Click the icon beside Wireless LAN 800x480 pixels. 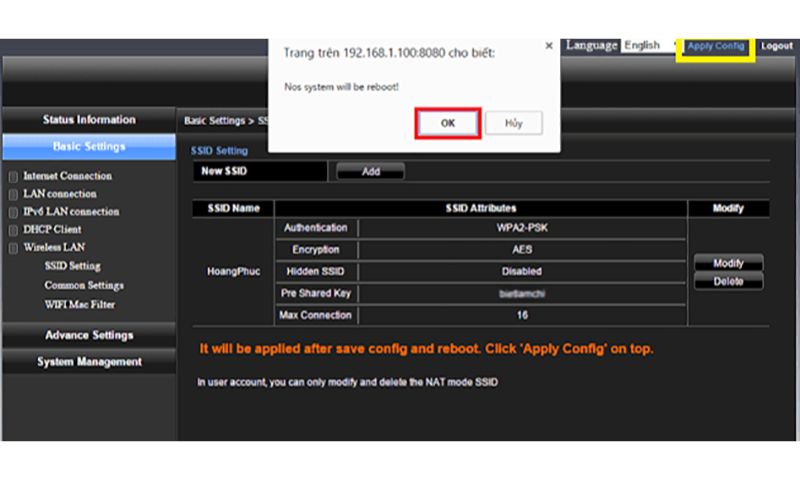13,249
